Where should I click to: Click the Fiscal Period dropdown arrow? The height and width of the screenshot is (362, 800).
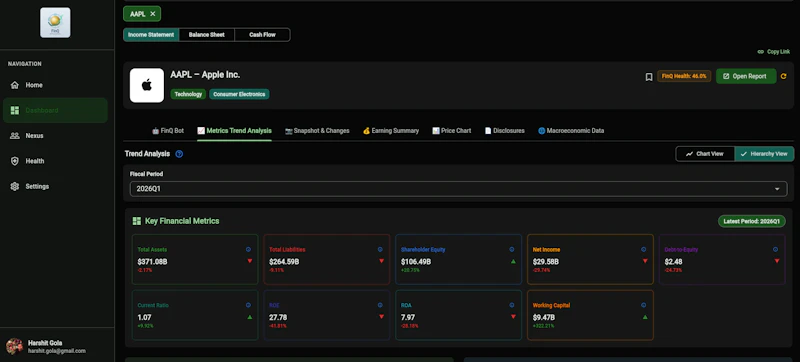tap(777, 189)
